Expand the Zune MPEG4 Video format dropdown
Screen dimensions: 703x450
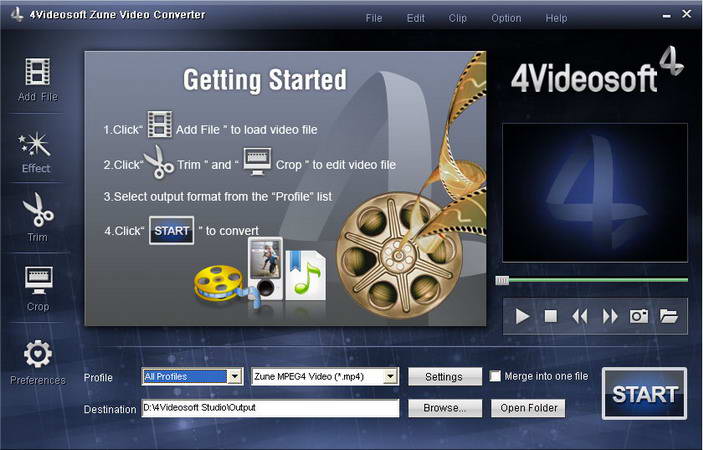tap(391, 376)
